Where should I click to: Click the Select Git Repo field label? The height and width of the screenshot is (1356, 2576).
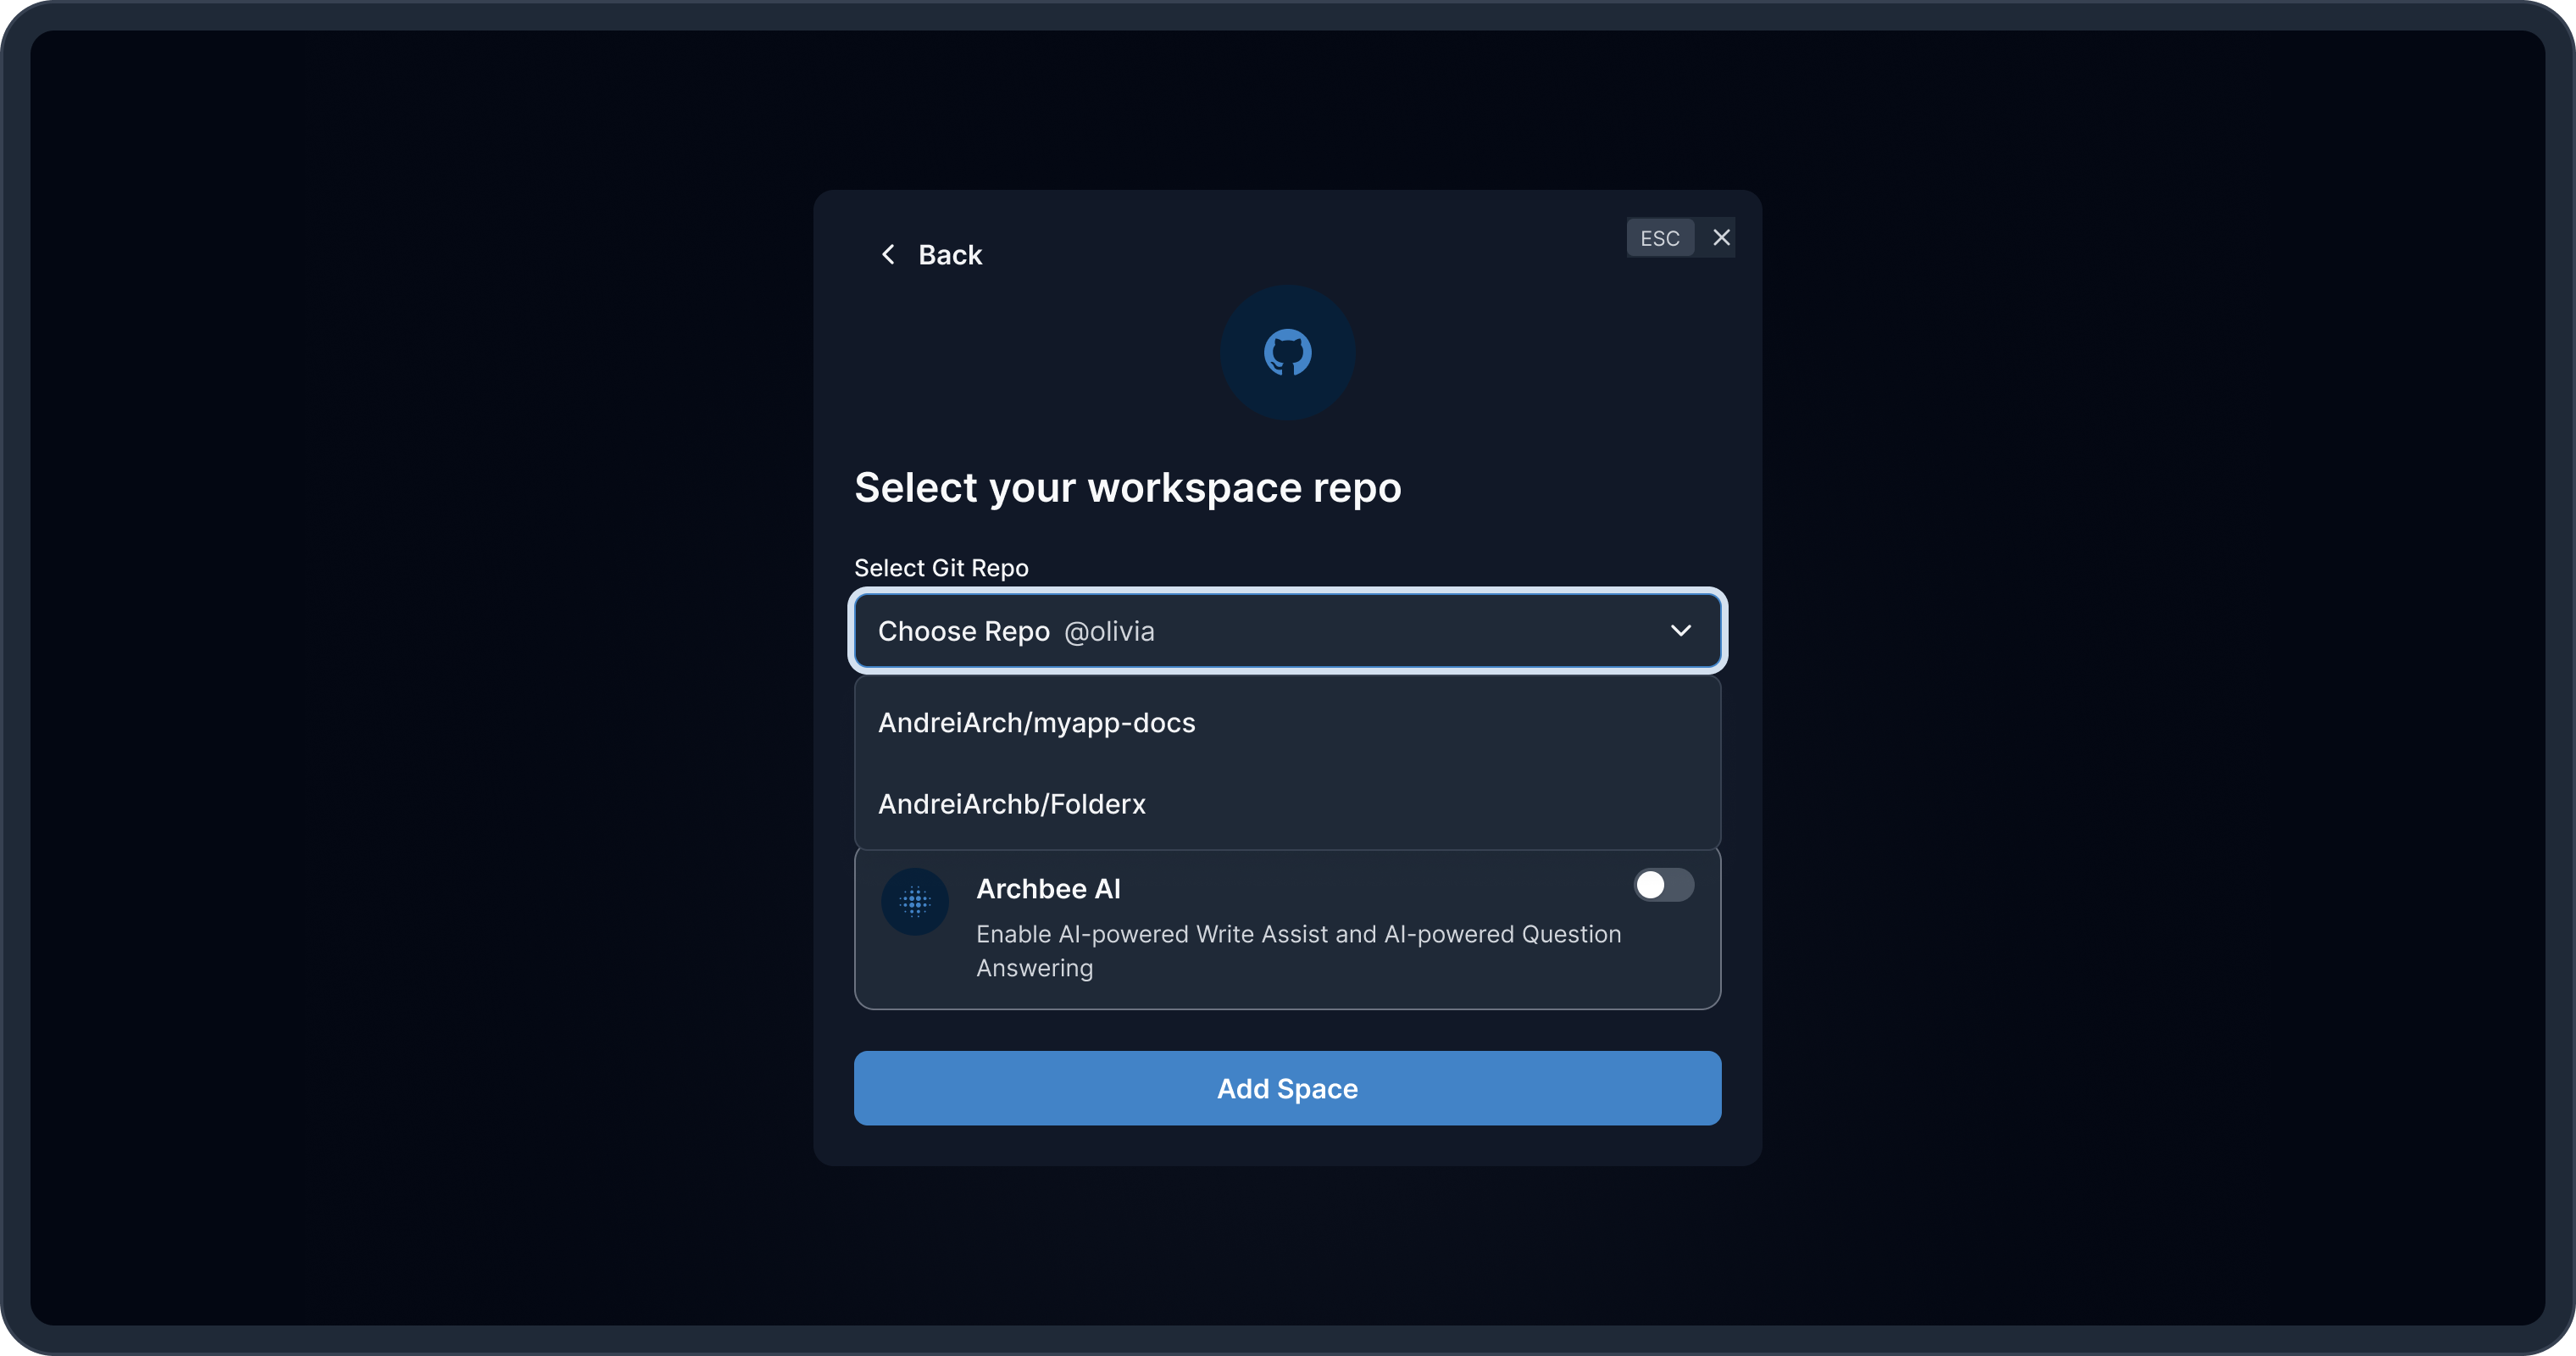pyautogui.click(x=940, y=568)
